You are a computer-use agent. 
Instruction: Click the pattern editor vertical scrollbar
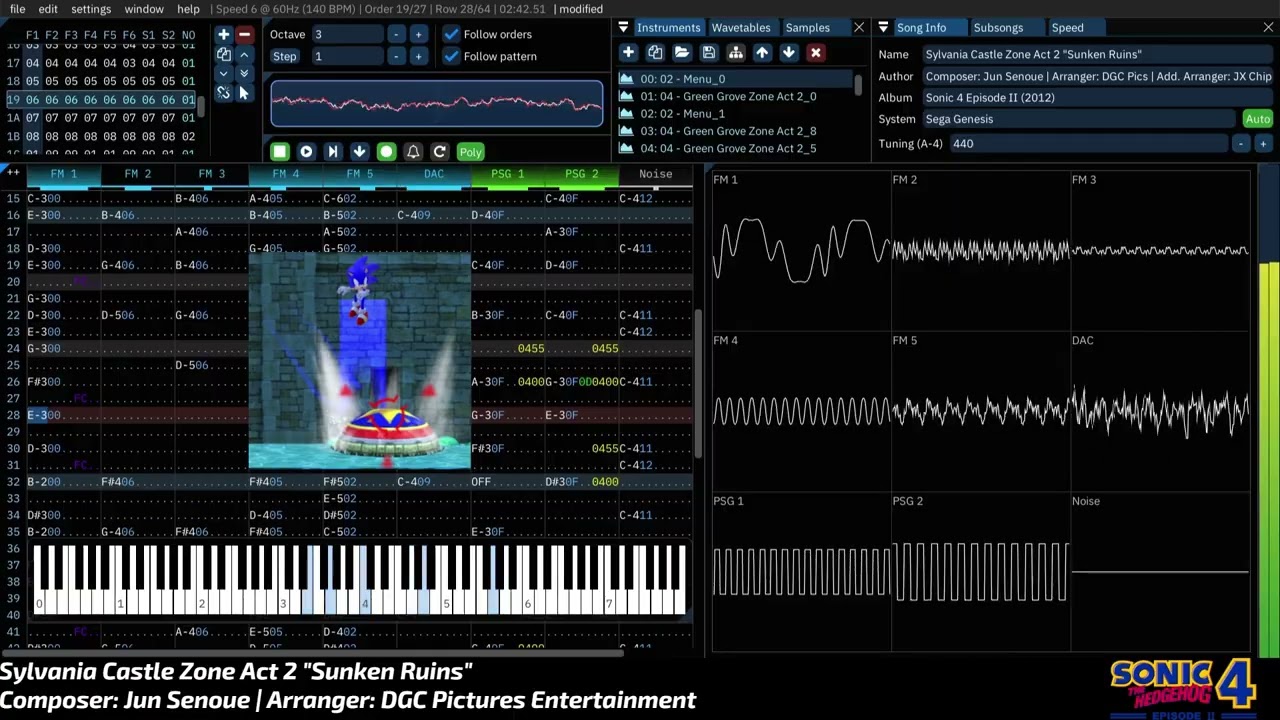[x=698, y=385]
